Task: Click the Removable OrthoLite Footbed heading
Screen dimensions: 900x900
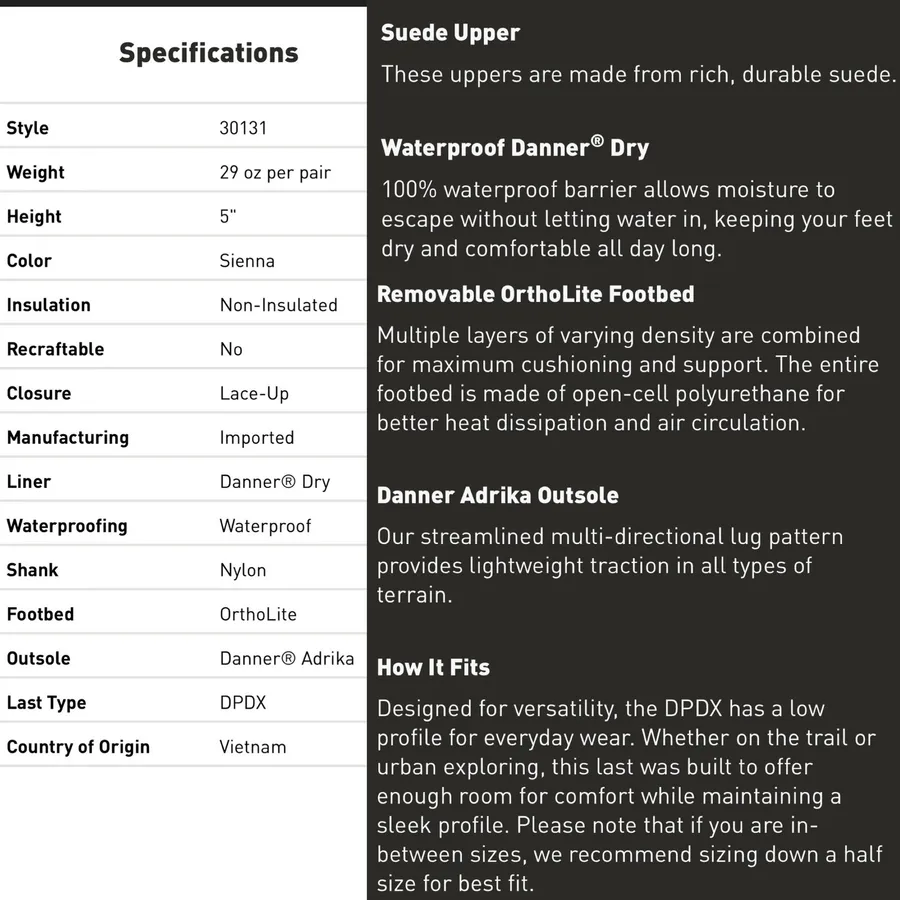Action: (x=536, y=294)
